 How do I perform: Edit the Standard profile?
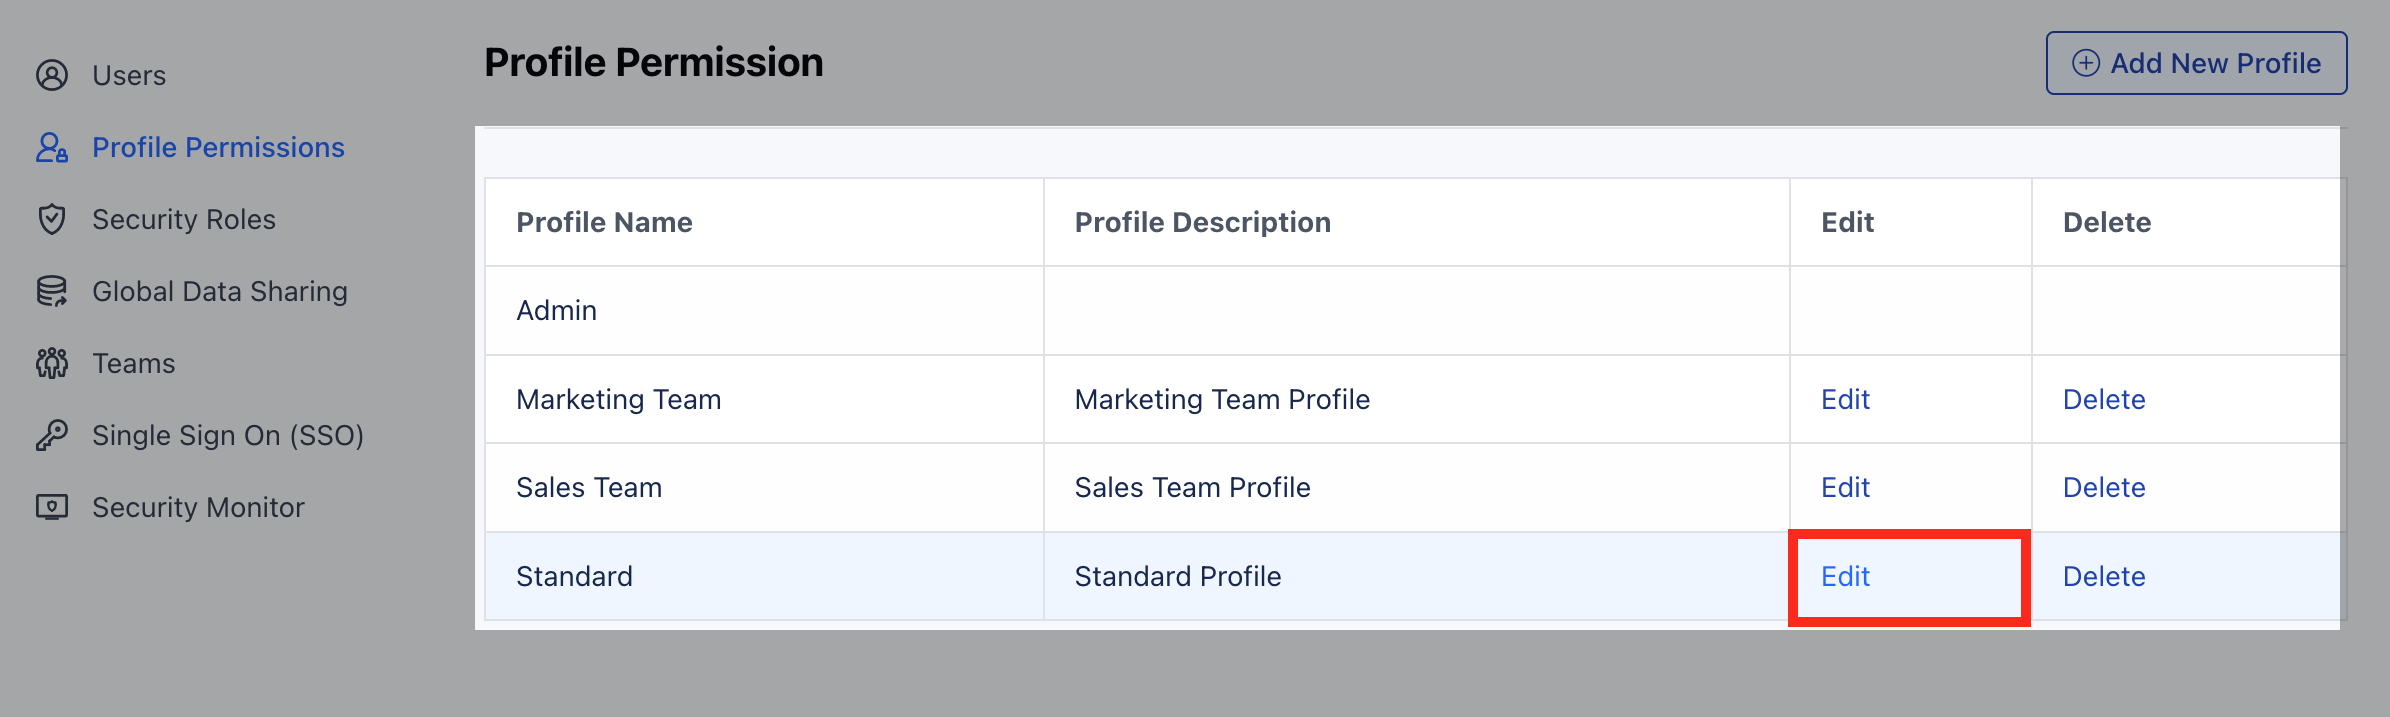(x=1845, y=576)
